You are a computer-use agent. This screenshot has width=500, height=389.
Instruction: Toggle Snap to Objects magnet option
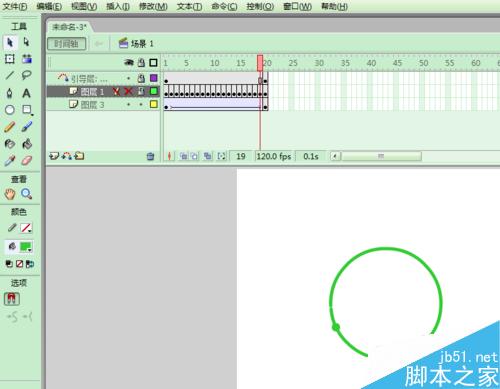12,299
